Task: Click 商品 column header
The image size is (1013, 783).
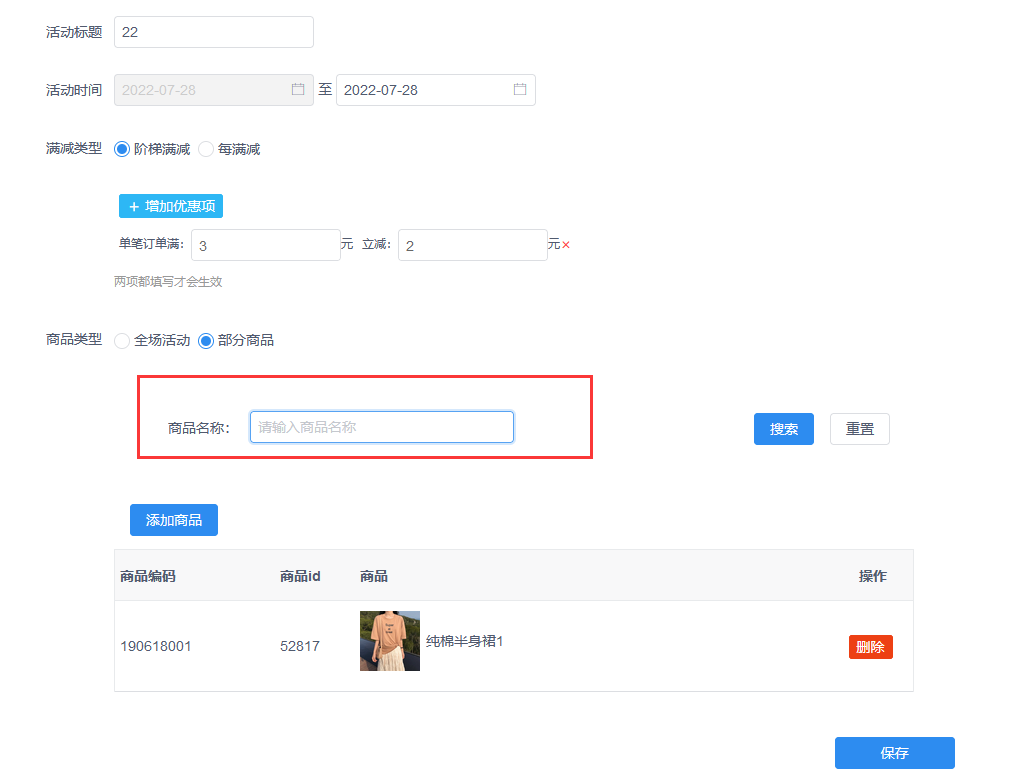Action: (x=373, y=576)
